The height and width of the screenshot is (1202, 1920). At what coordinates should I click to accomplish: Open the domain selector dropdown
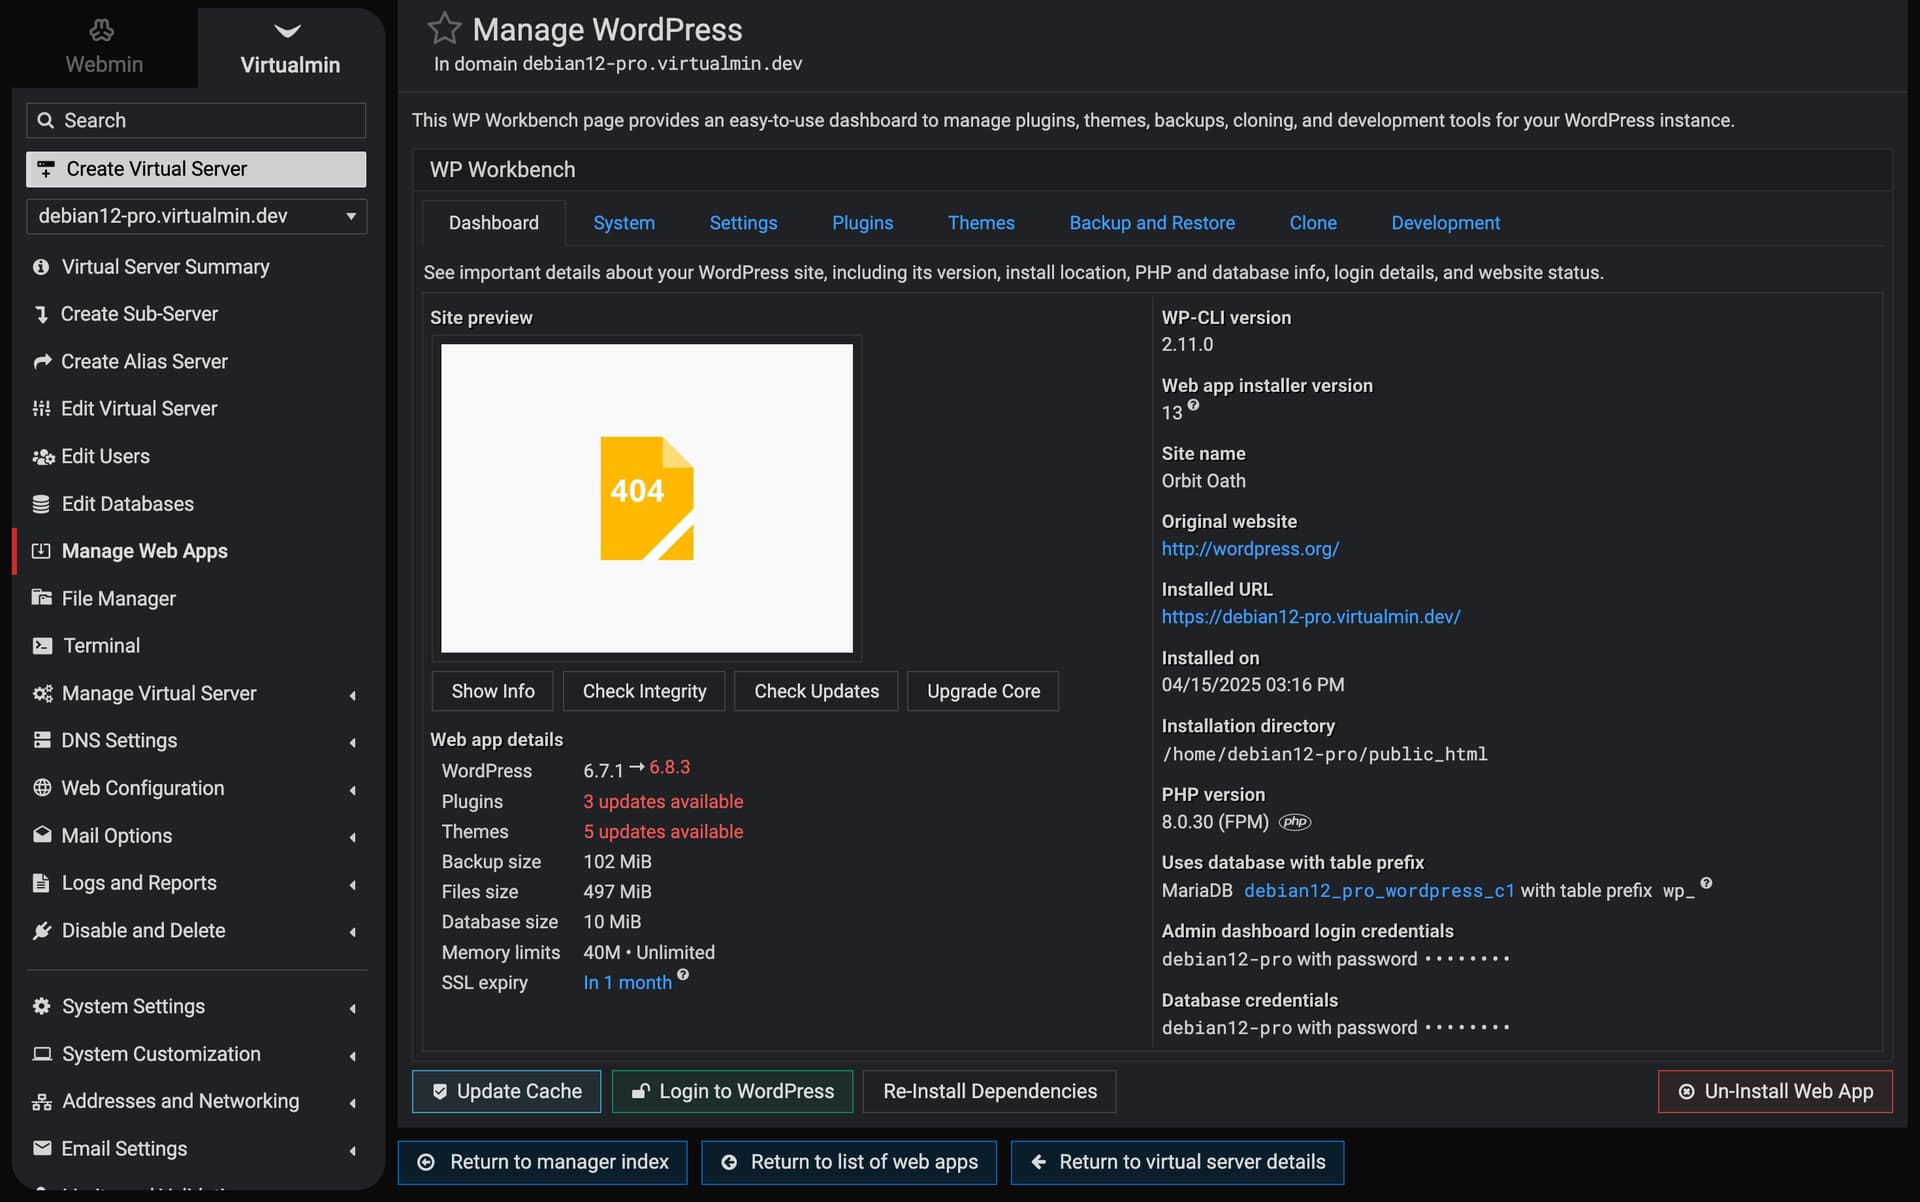[196, 216]
